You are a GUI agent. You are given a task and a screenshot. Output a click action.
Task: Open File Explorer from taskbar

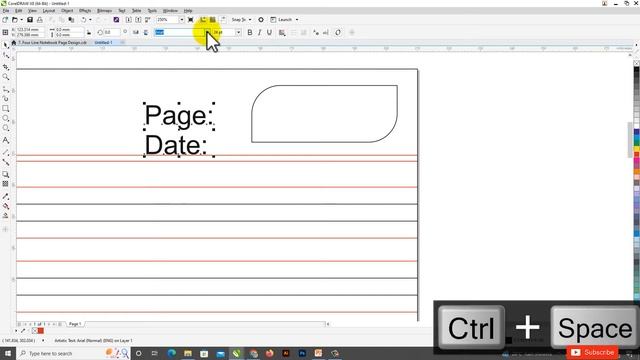pos(188,353)
